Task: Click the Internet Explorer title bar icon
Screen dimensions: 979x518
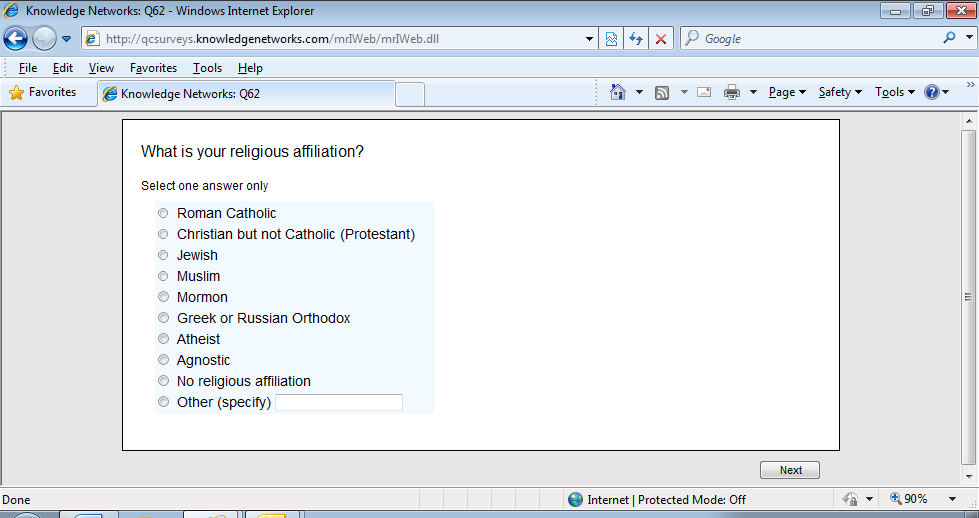Action: 11,10
